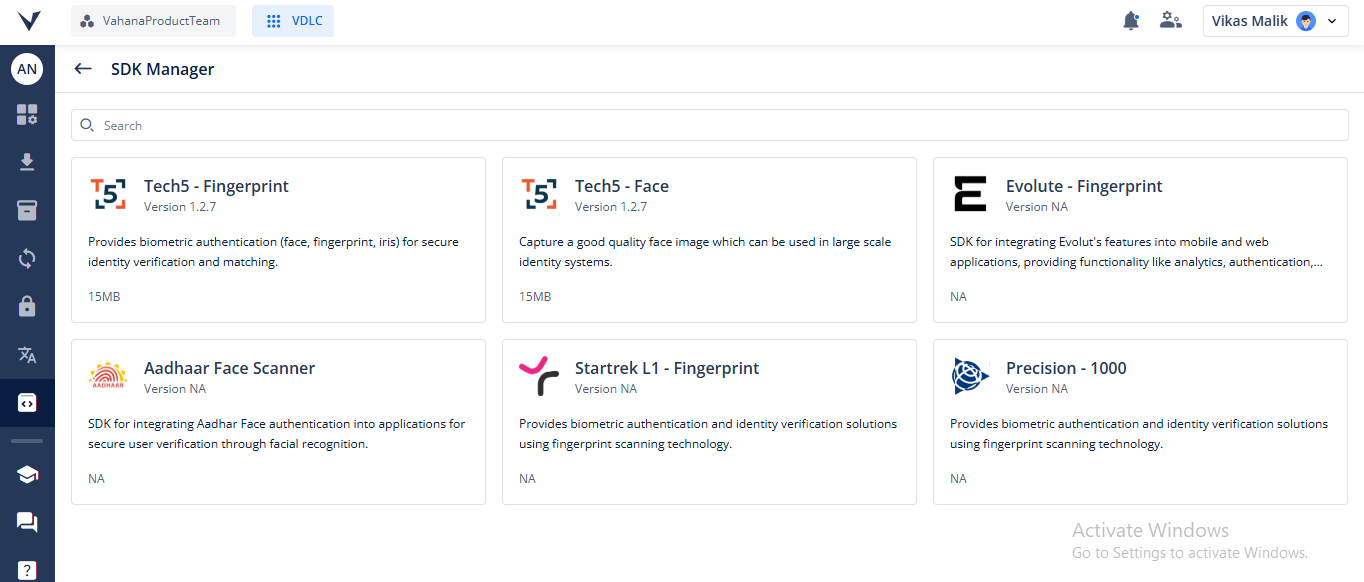Open the Precision - 1000 SDK title

[1066, 368]
